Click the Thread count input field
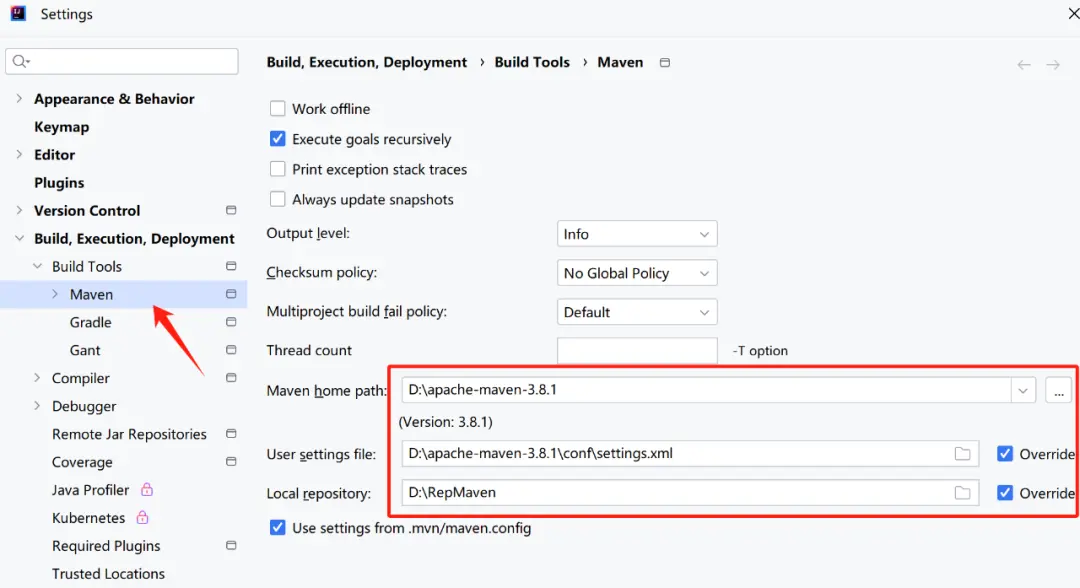This screenshot has height=588, width=1080. pyautogui.click(x=637, y=351)
